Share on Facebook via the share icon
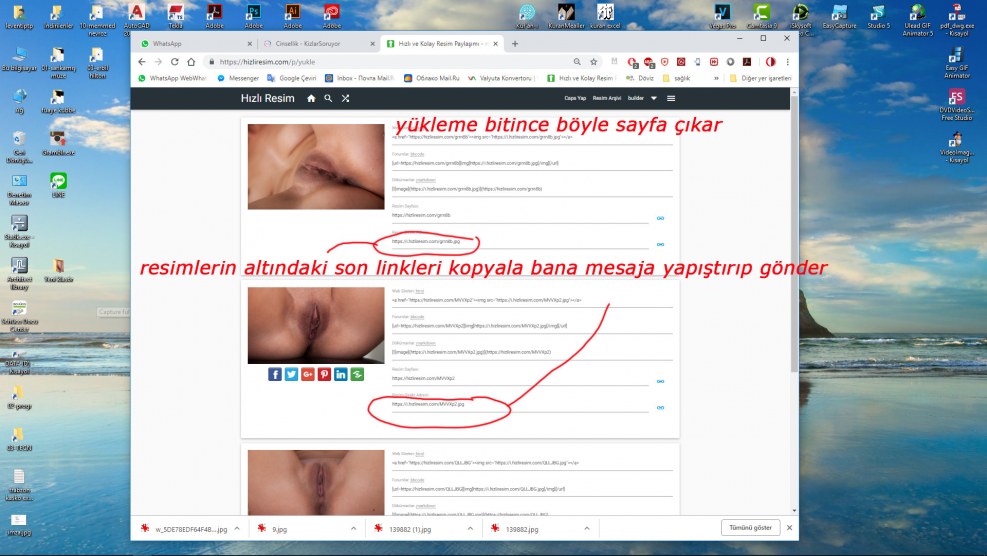Viewport: 987px width, 556px height. point(275,374)
